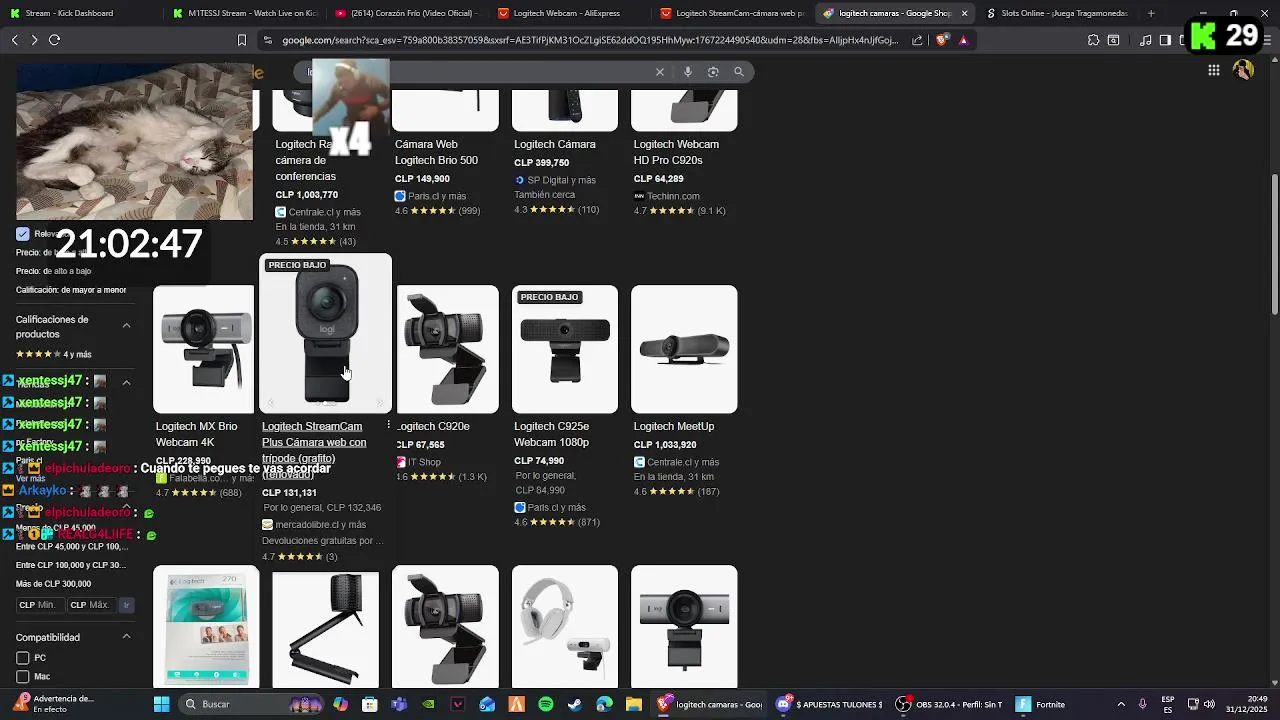Open File Explorer from taskbar
This screenshot has height=720, width=1280.
click(633, 704)
